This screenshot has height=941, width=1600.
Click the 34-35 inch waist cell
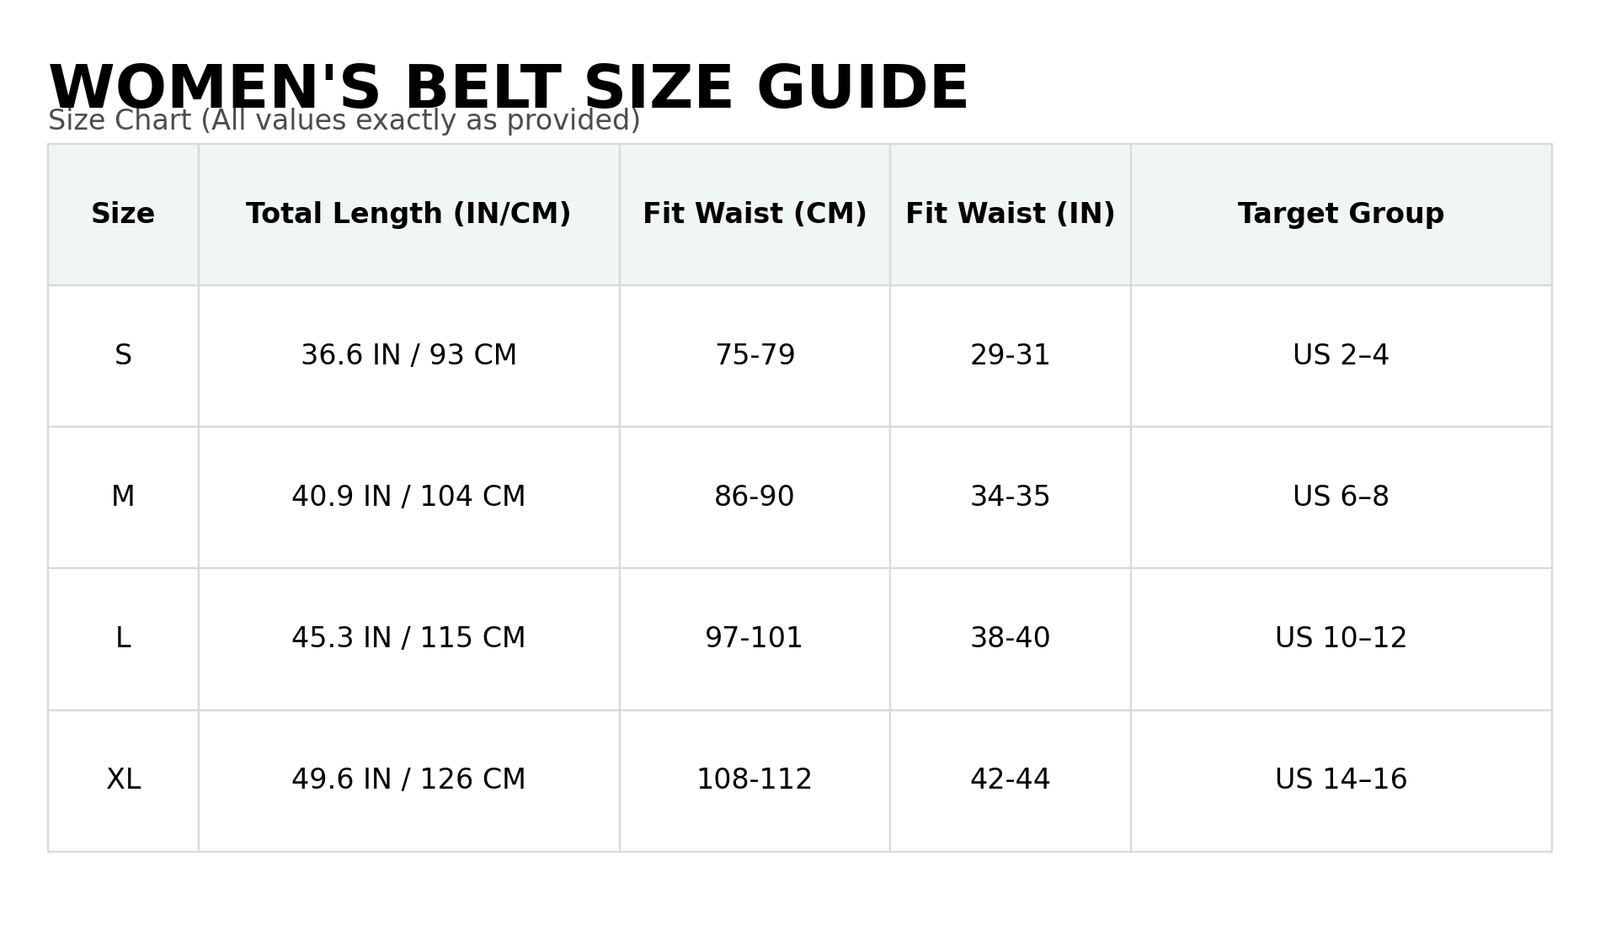pos(1010,497)
